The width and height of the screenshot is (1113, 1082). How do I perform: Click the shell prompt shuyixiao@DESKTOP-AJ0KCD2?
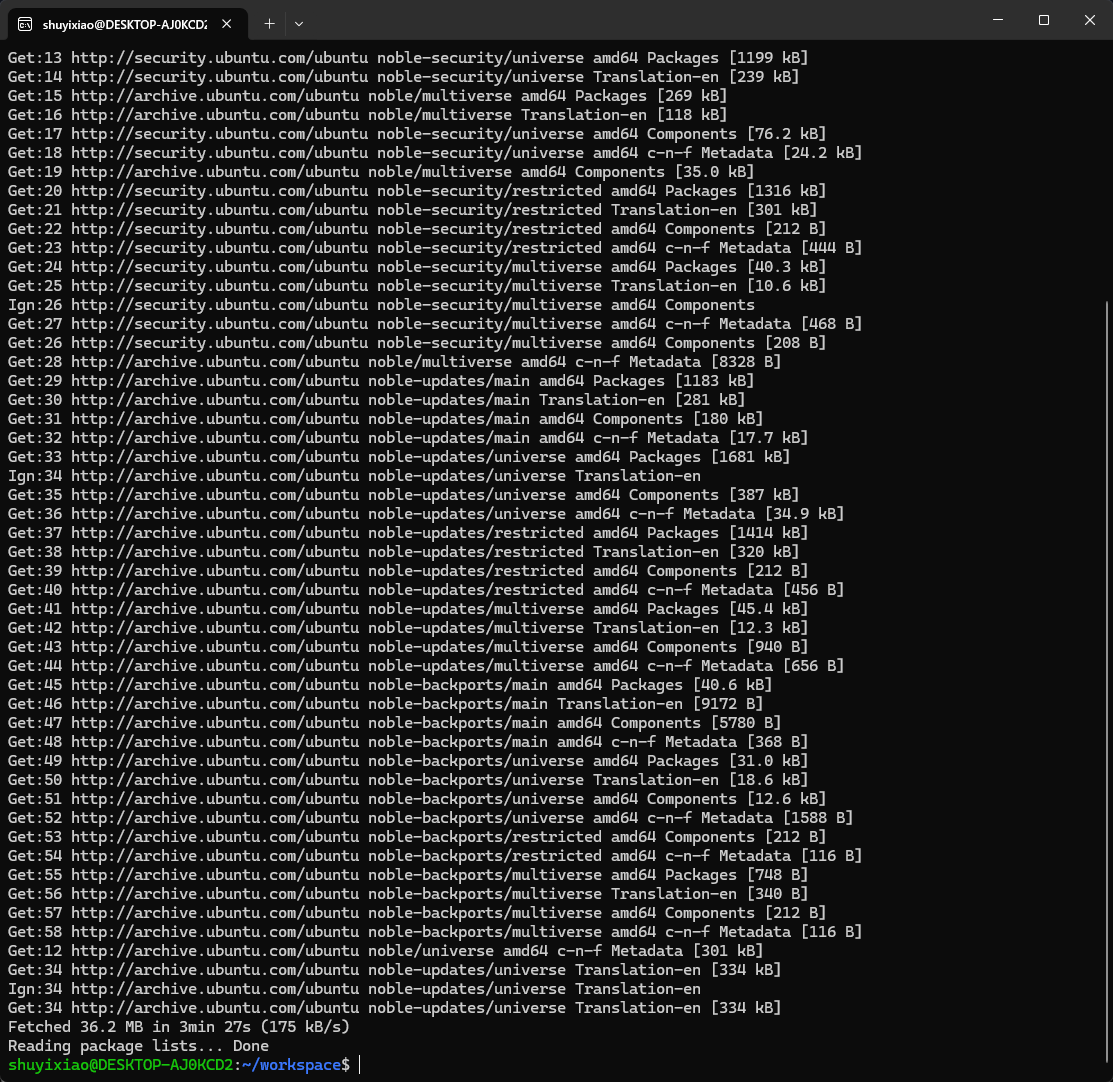pos(120,1065)
